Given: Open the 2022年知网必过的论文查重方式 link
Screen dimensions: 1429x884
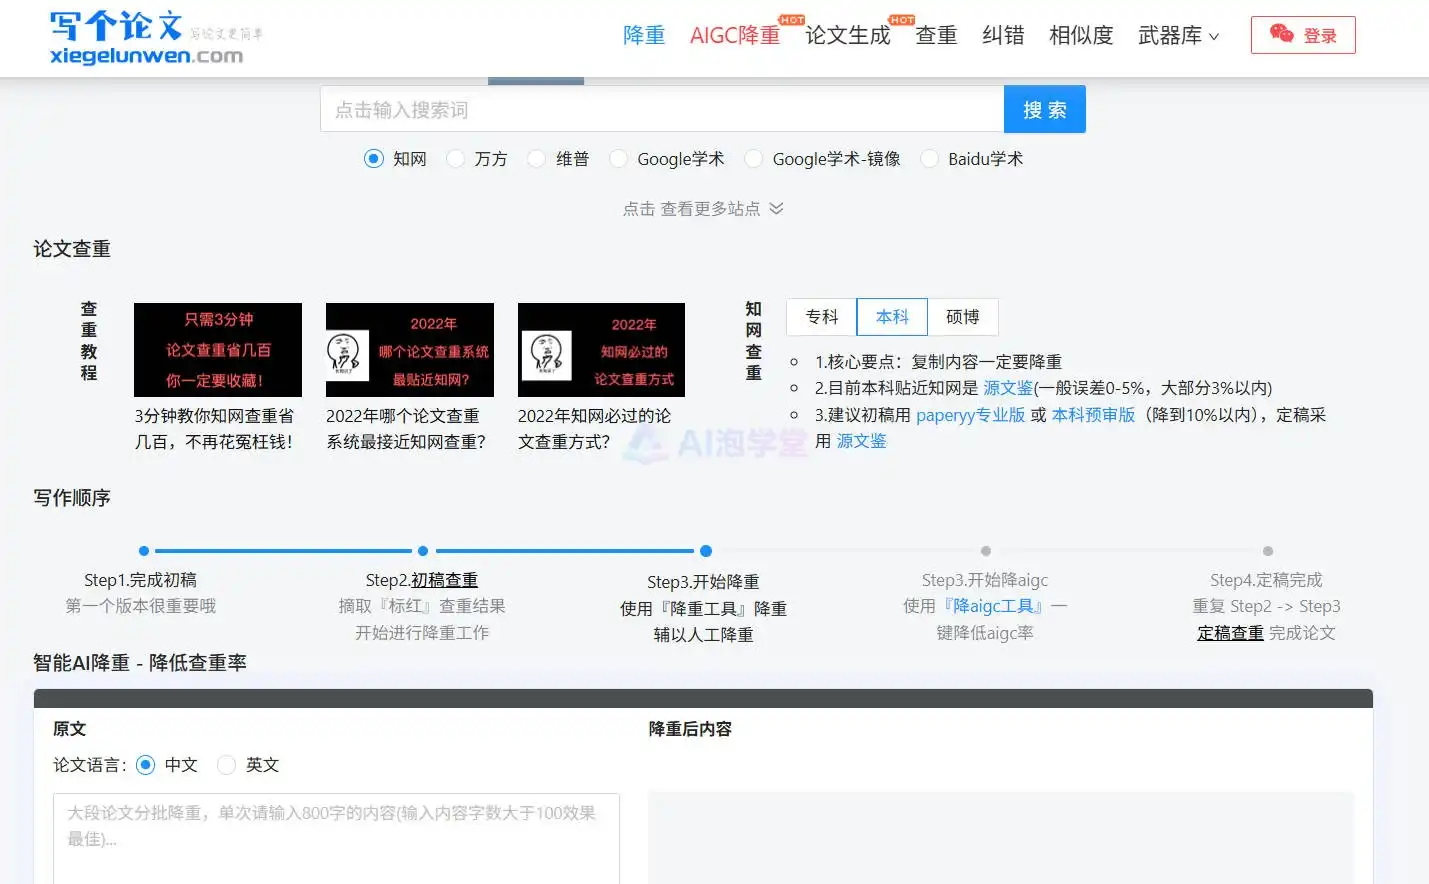Looking at the screenshot, I should tap(595, 428).
